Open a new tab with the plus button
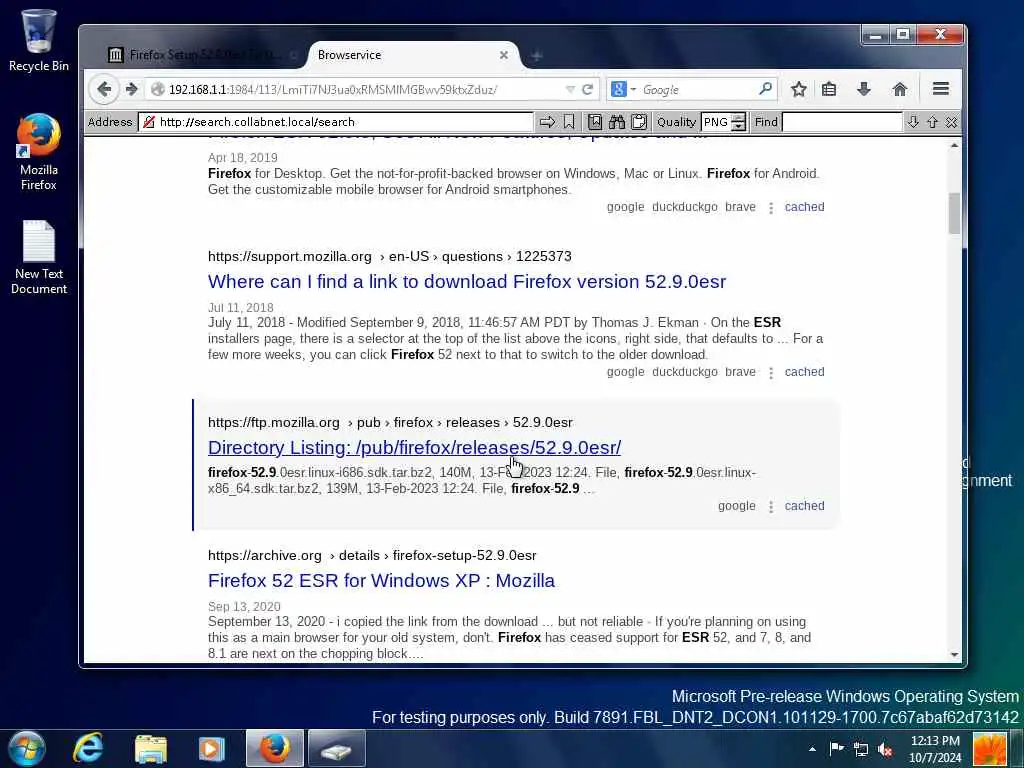Screen dimensions: 1024x768 536,56
